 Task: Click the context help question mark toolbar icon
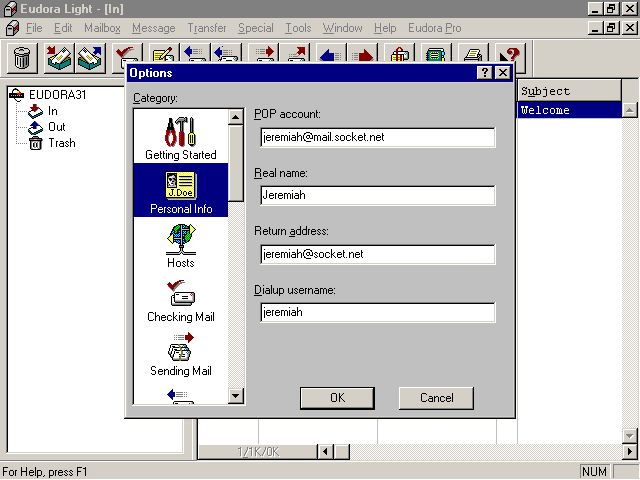click(509, 54)
